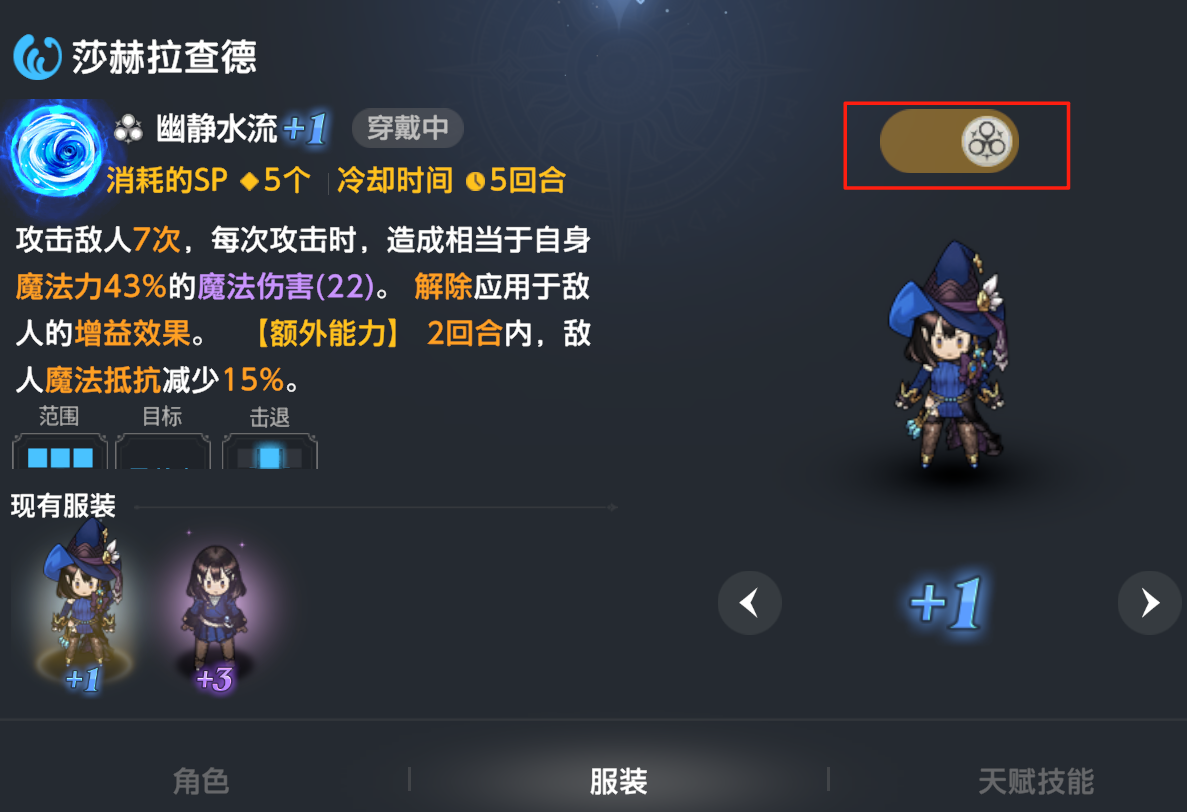Click the 穿戴中 status button
The height and width of the screenshot is (812, 1187).
point(408,128)
